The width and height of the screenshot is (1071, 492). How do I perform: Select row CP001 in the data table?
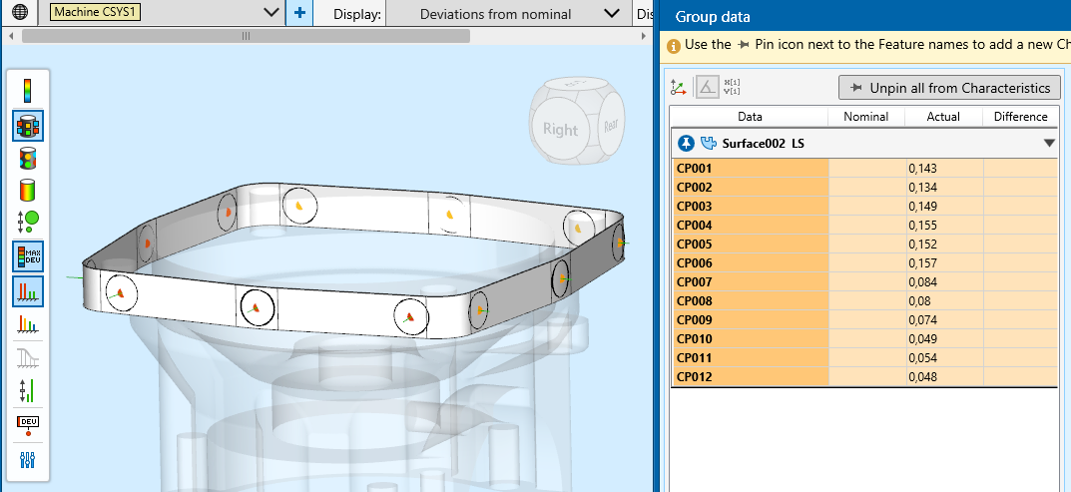864,168
